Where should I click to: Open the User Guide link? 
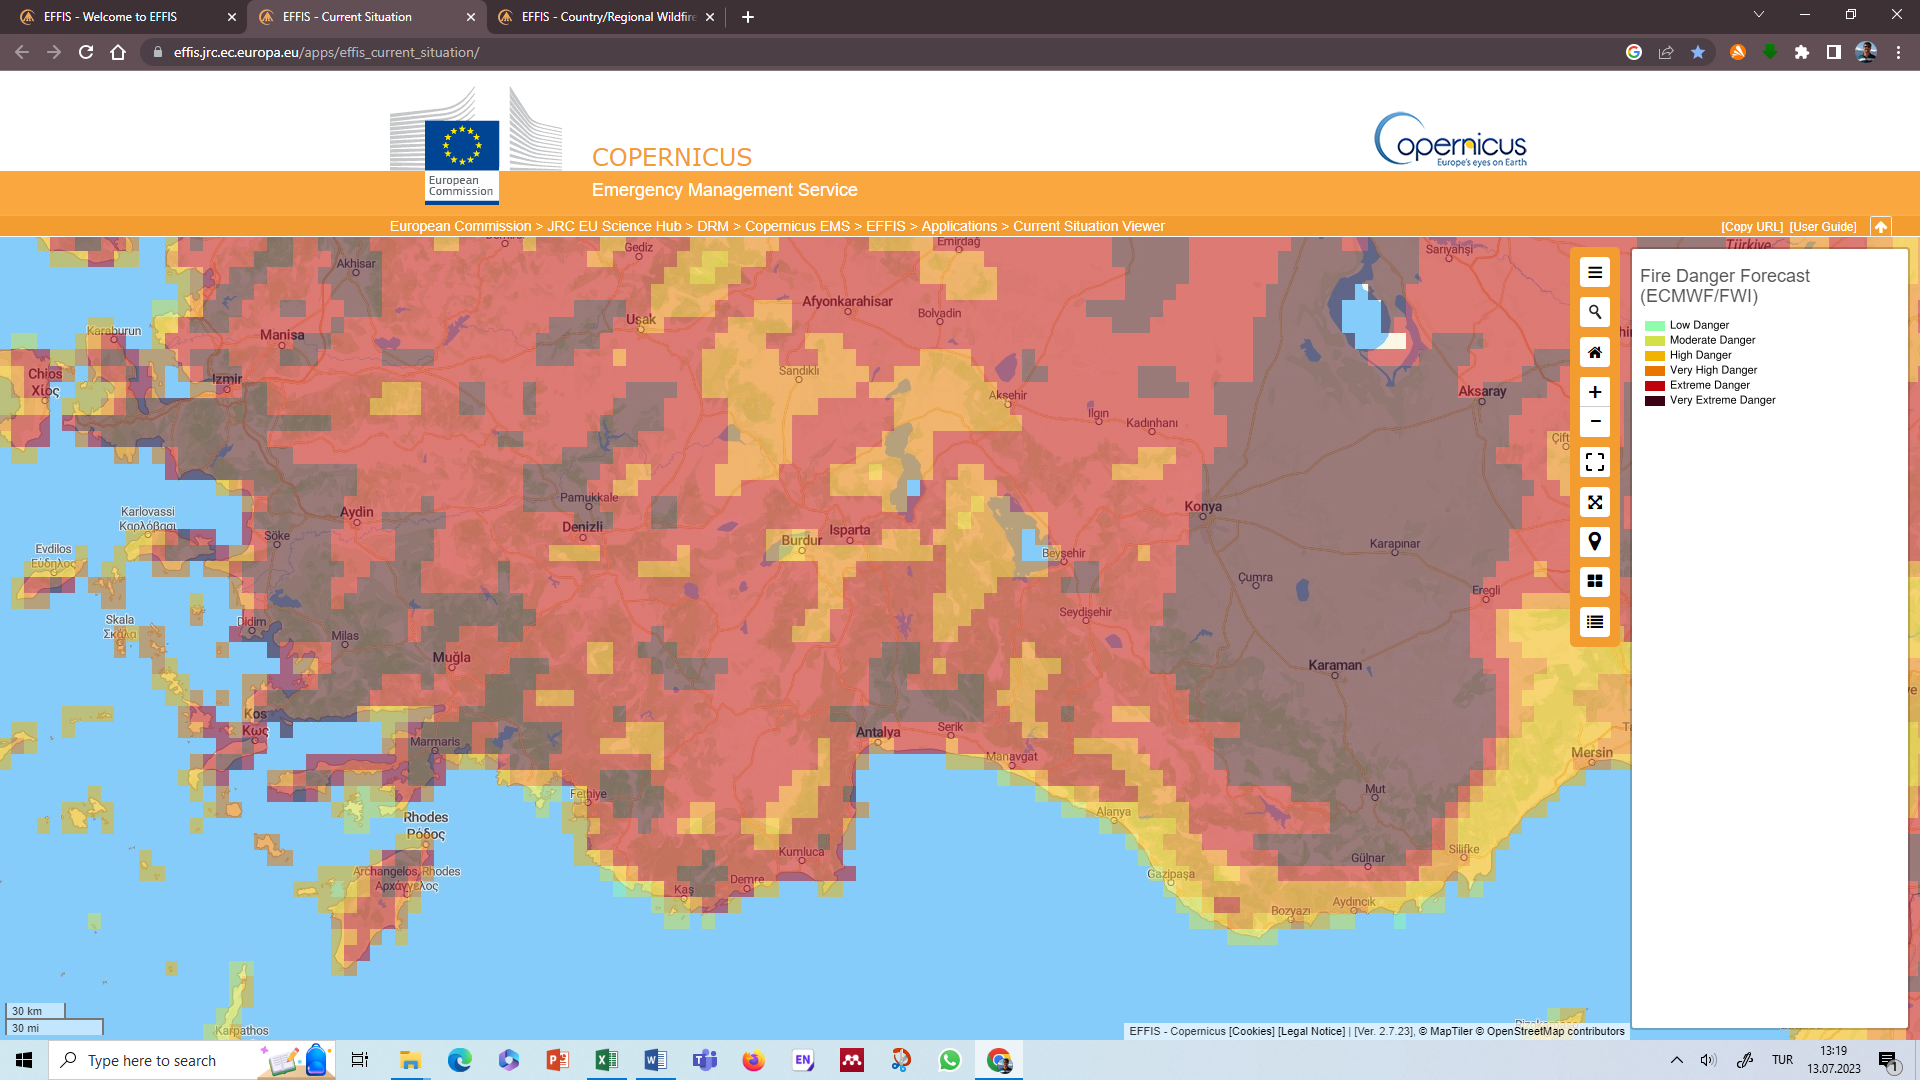(x=1823, y=227)
